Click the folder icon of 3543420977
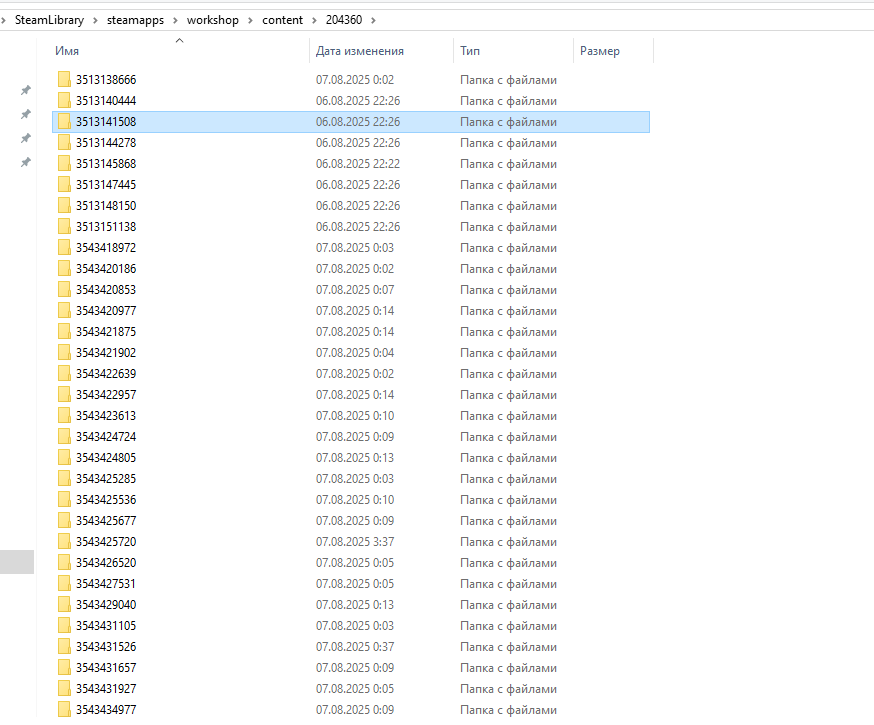The height and width of the screenshot is (725, 874). tap(64, 310)
